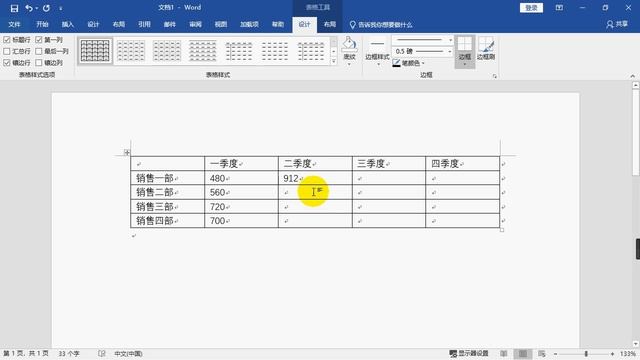640x360 pixels.
Task: Click the cell containing 912
Action: pos(315,178)
